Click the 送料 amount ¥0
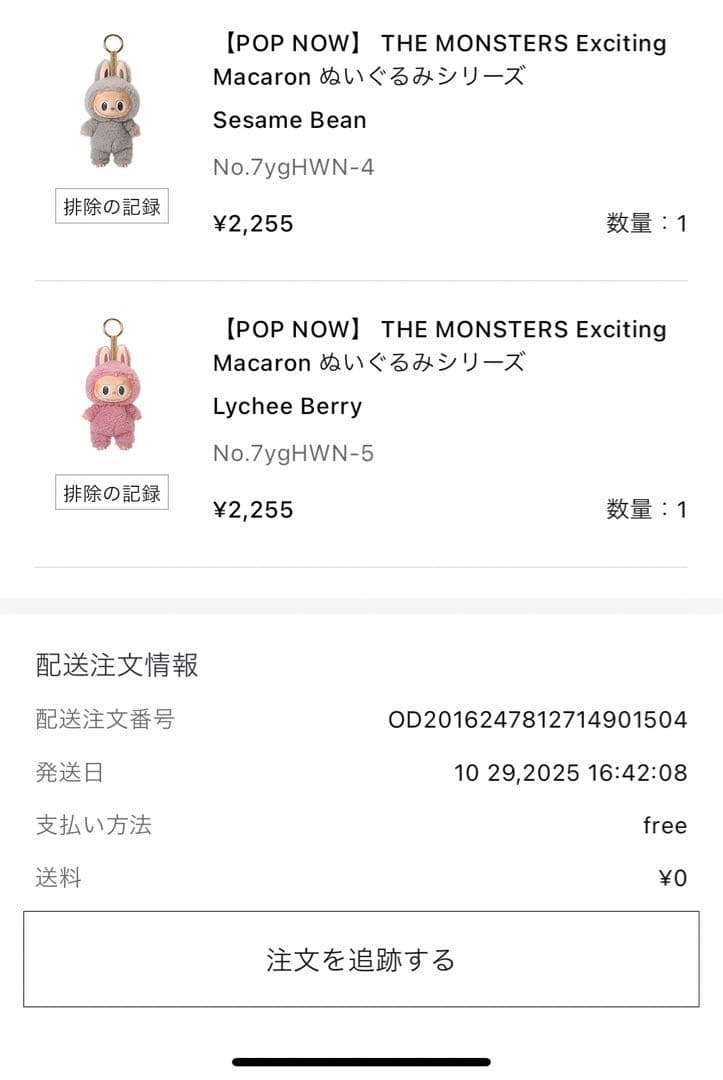Image resolution: width=723 pixels, height=1080 pixels. pyautogui.click(x=673, y=878)
